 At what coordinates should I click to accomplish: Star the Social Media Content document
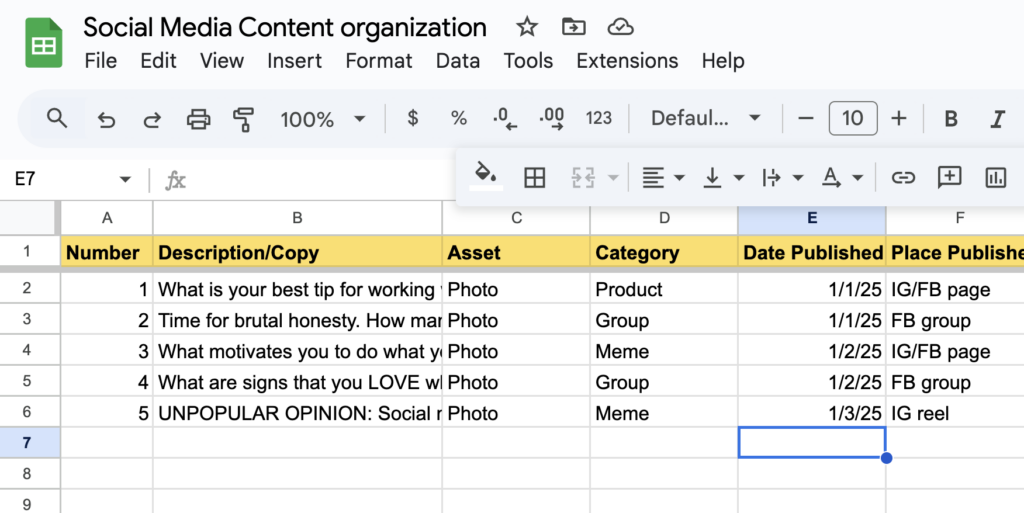point(526,27)
